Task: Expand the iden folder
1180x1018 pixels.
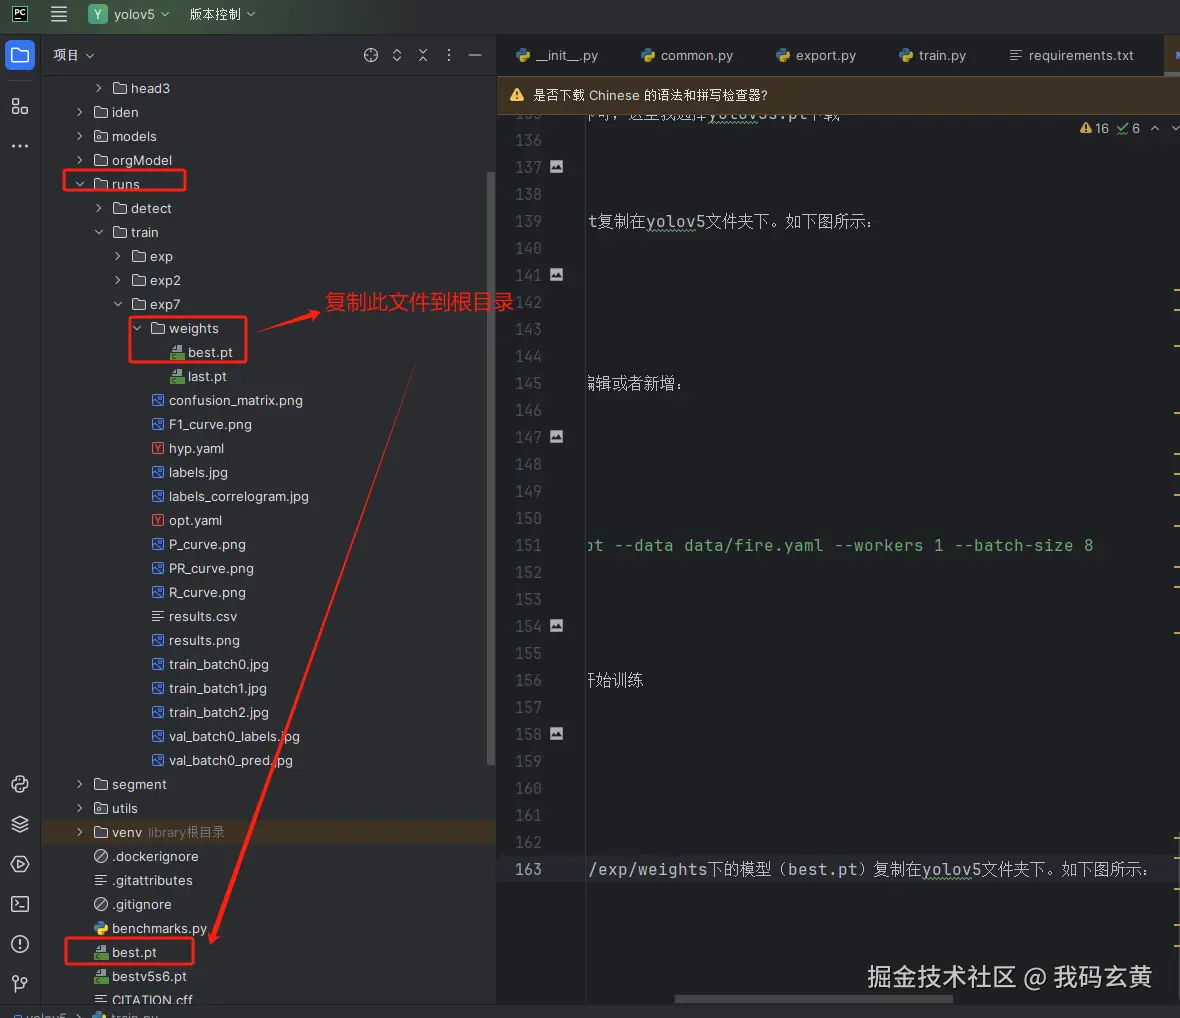Action: [x=80, y=112]
